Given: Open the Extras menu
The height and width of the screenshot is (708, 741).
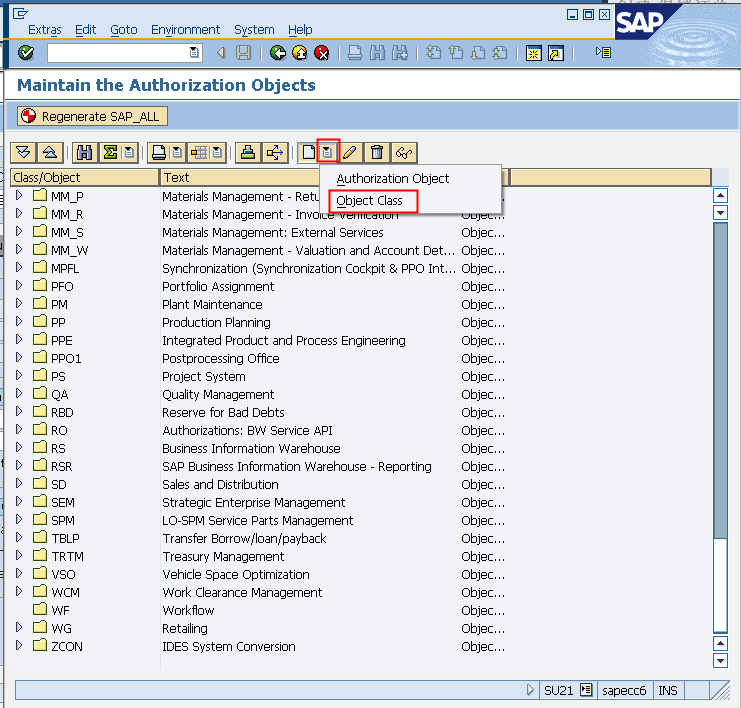Looking at the screenshot, I should (x=44, y=30).
